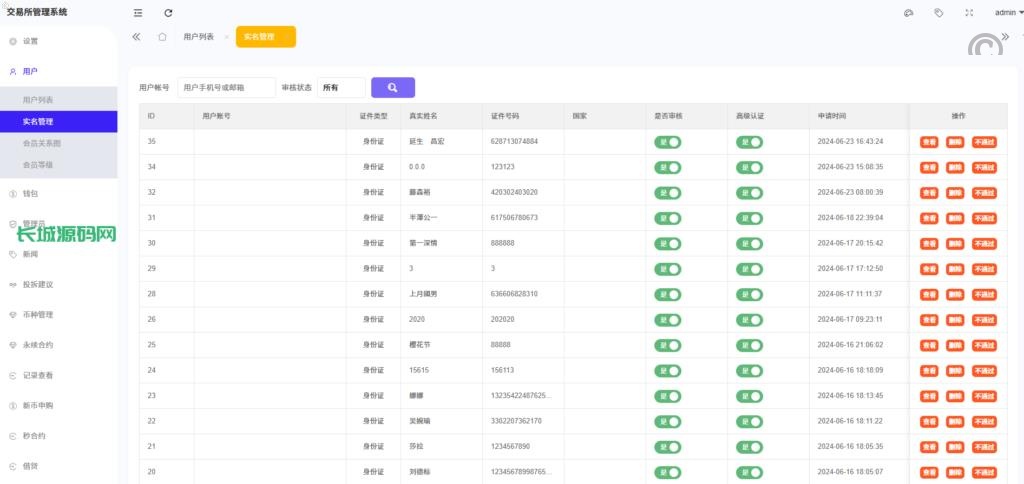Image resolution: width=1024 pixels, height=484 pixels.
Task: Toggle 高级认证 switch for user ID 34
Action: 749,167
